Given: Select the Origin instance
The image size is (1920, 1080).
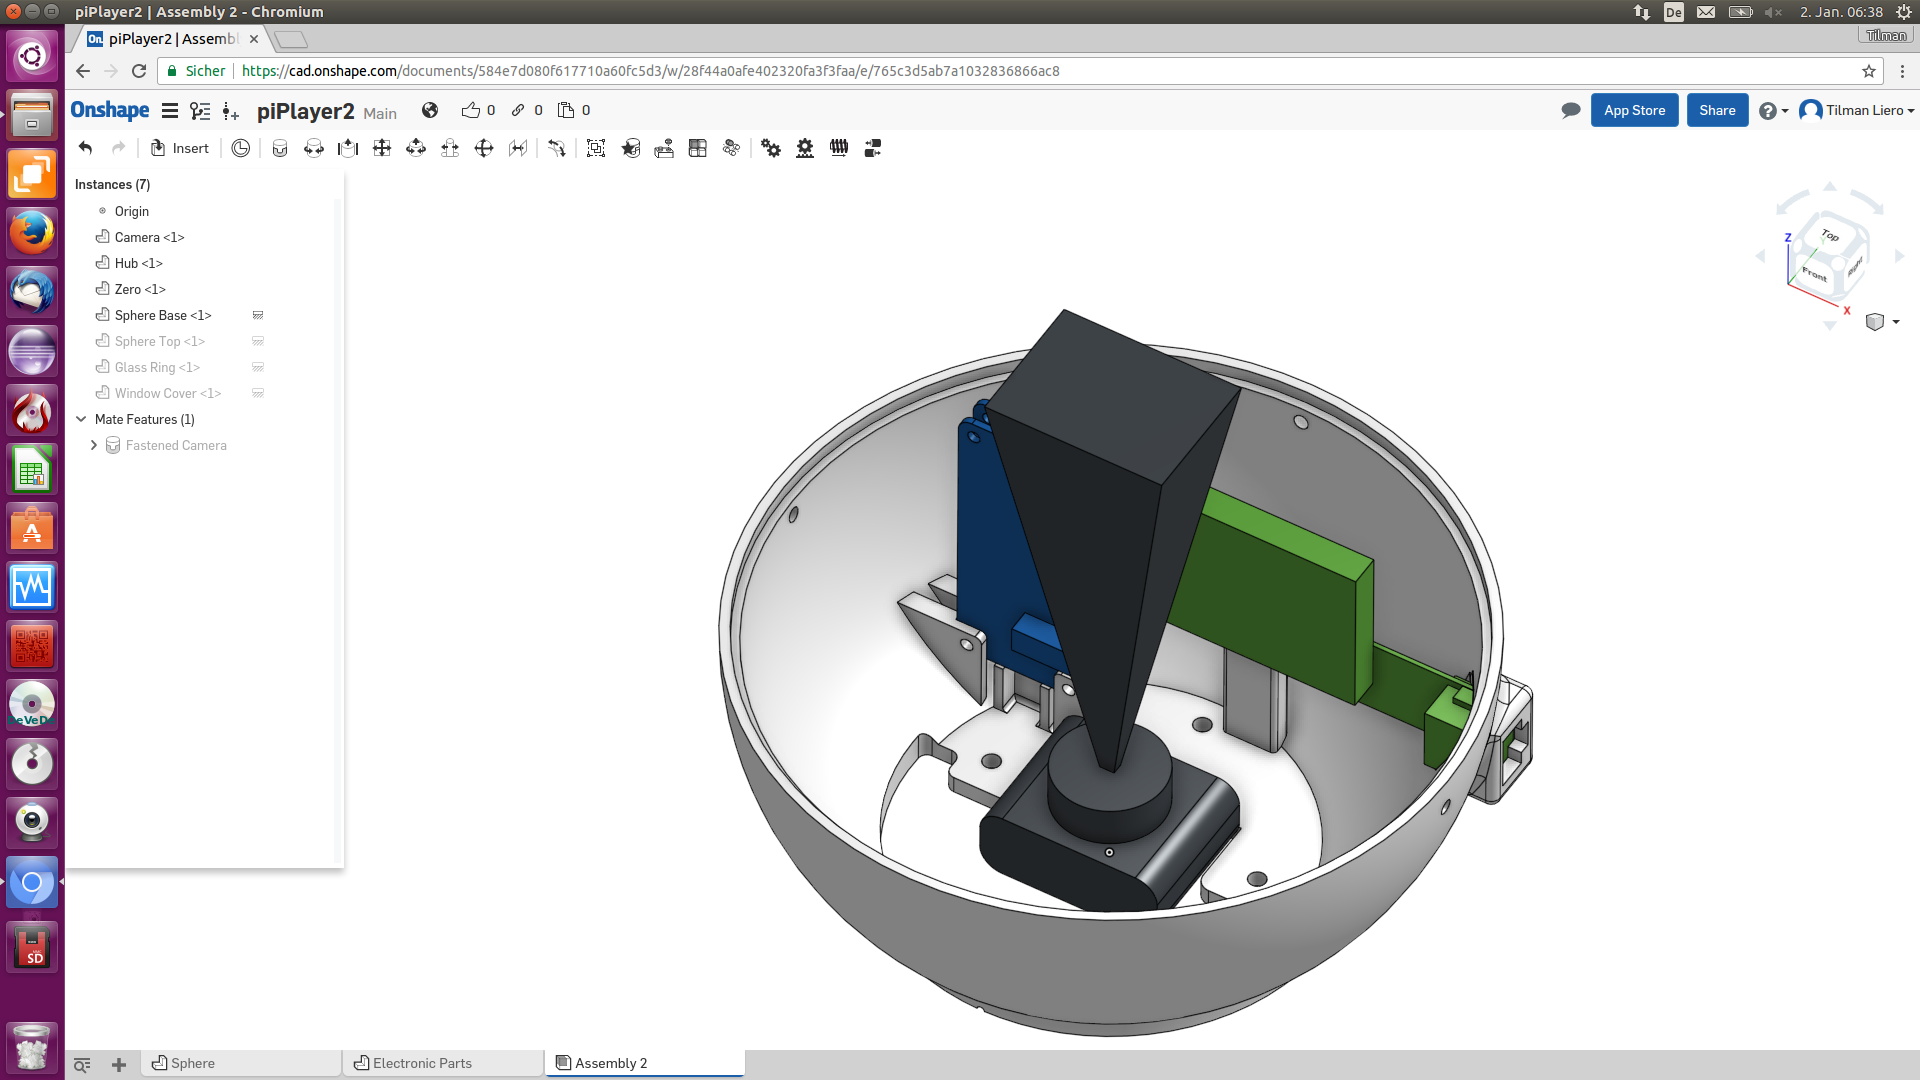Looking at the screenshot, I should click(132, 211).
